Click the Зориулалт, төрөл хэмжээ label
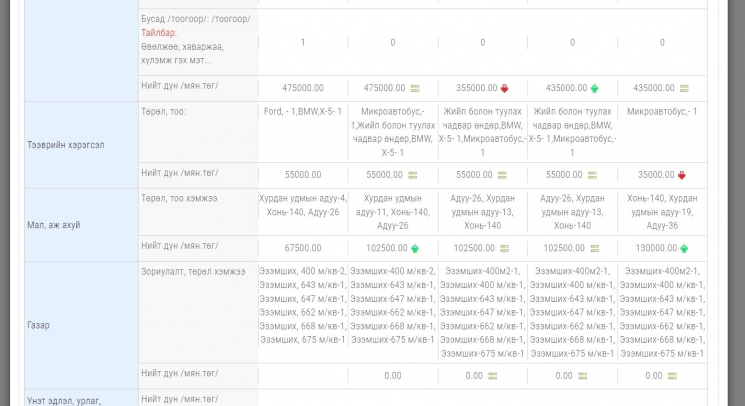745x406 pixels. [193, 271]
